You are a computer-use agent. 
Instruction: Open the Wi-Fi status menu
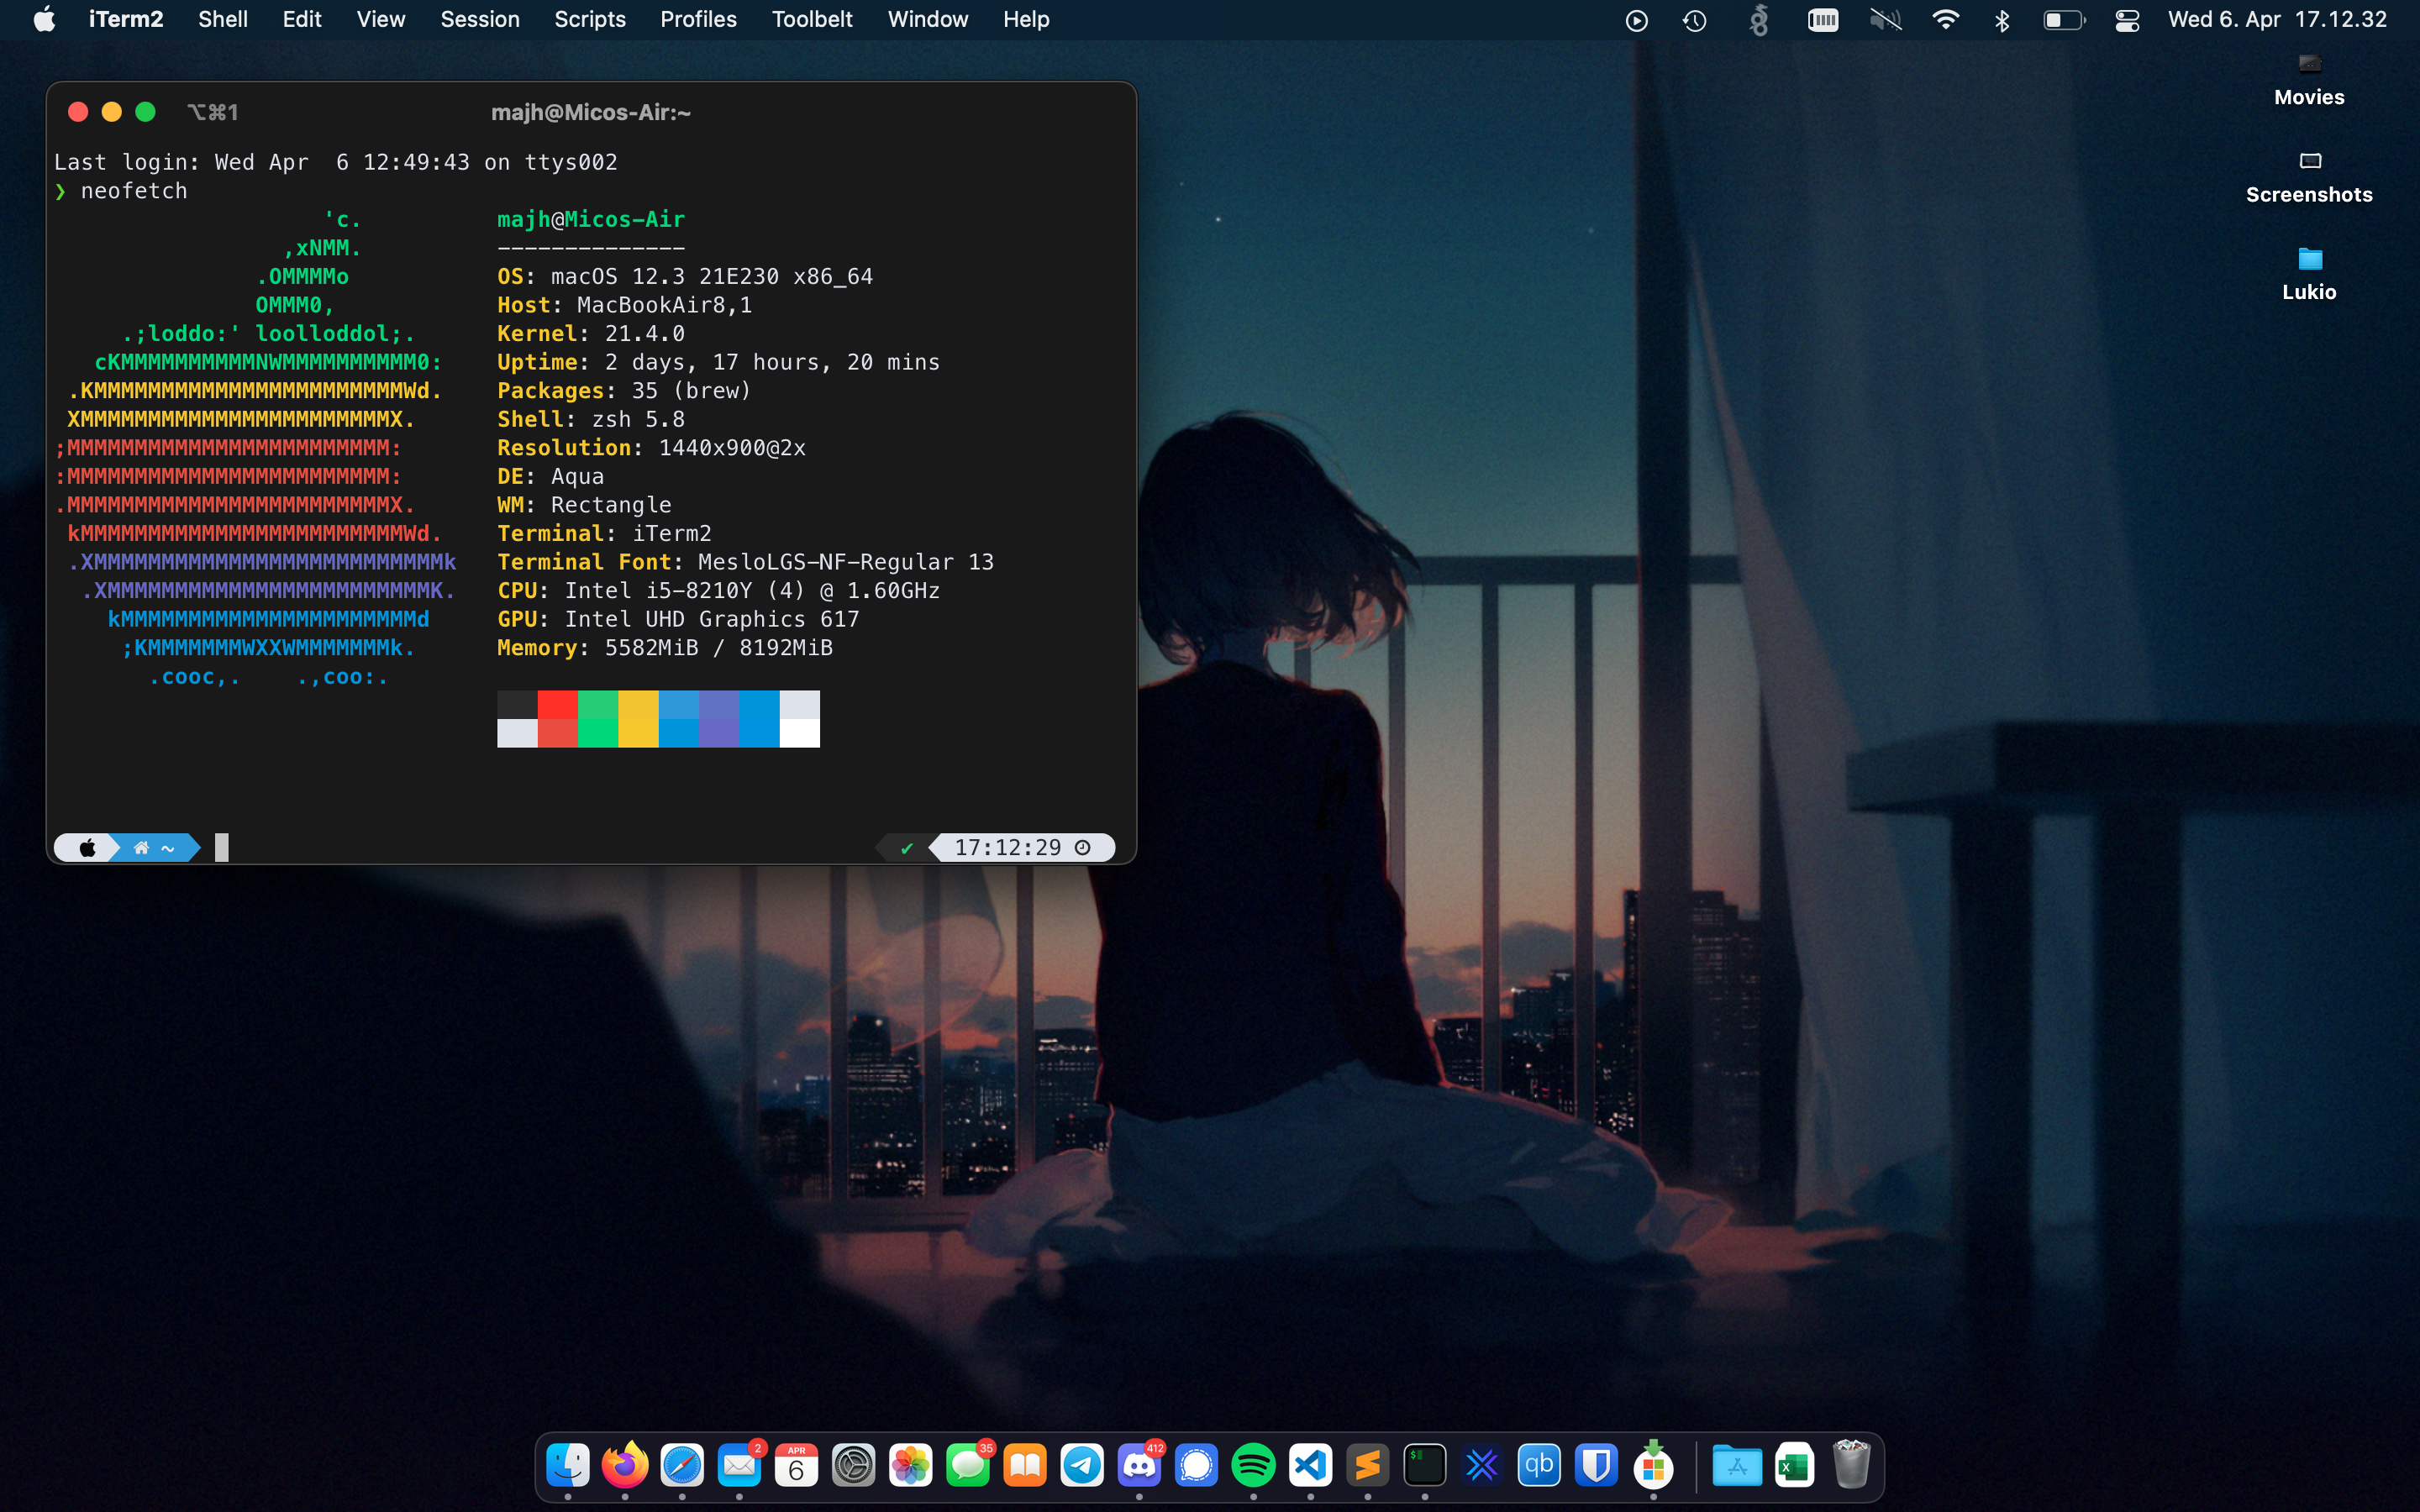pyautogui.click(x=1945, y=20)
